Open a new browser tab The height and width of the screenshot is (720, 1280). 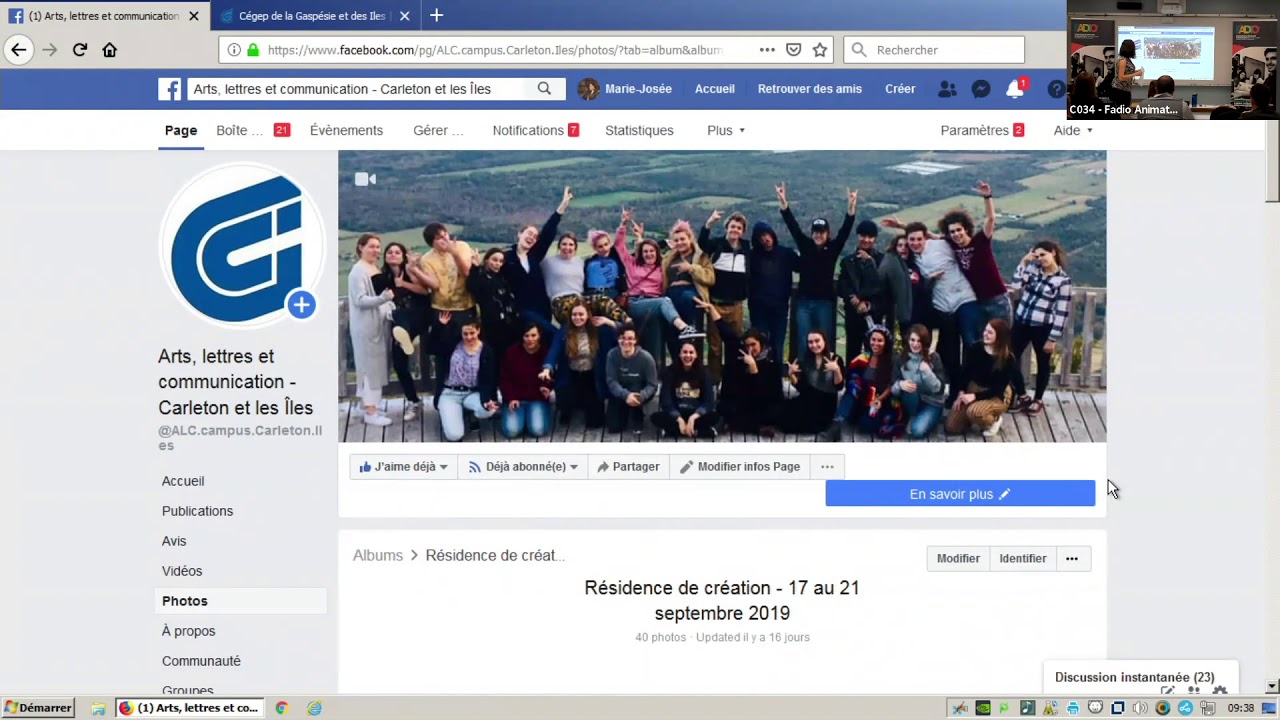click(436, 16)
